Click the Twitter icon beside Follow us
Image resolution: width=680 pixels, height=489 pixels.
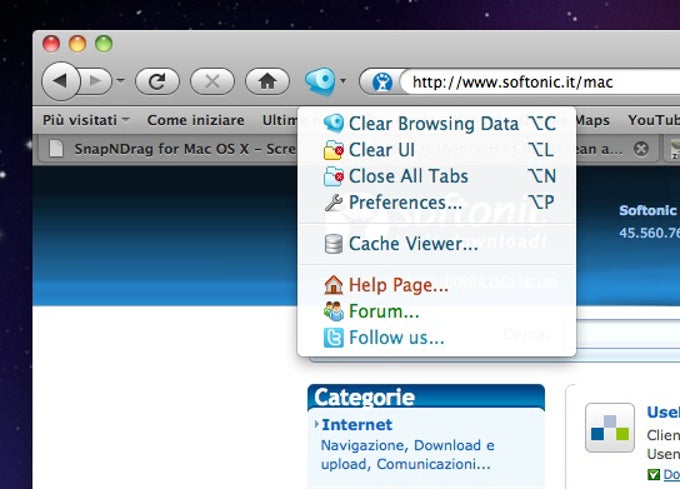click(333, 338)
